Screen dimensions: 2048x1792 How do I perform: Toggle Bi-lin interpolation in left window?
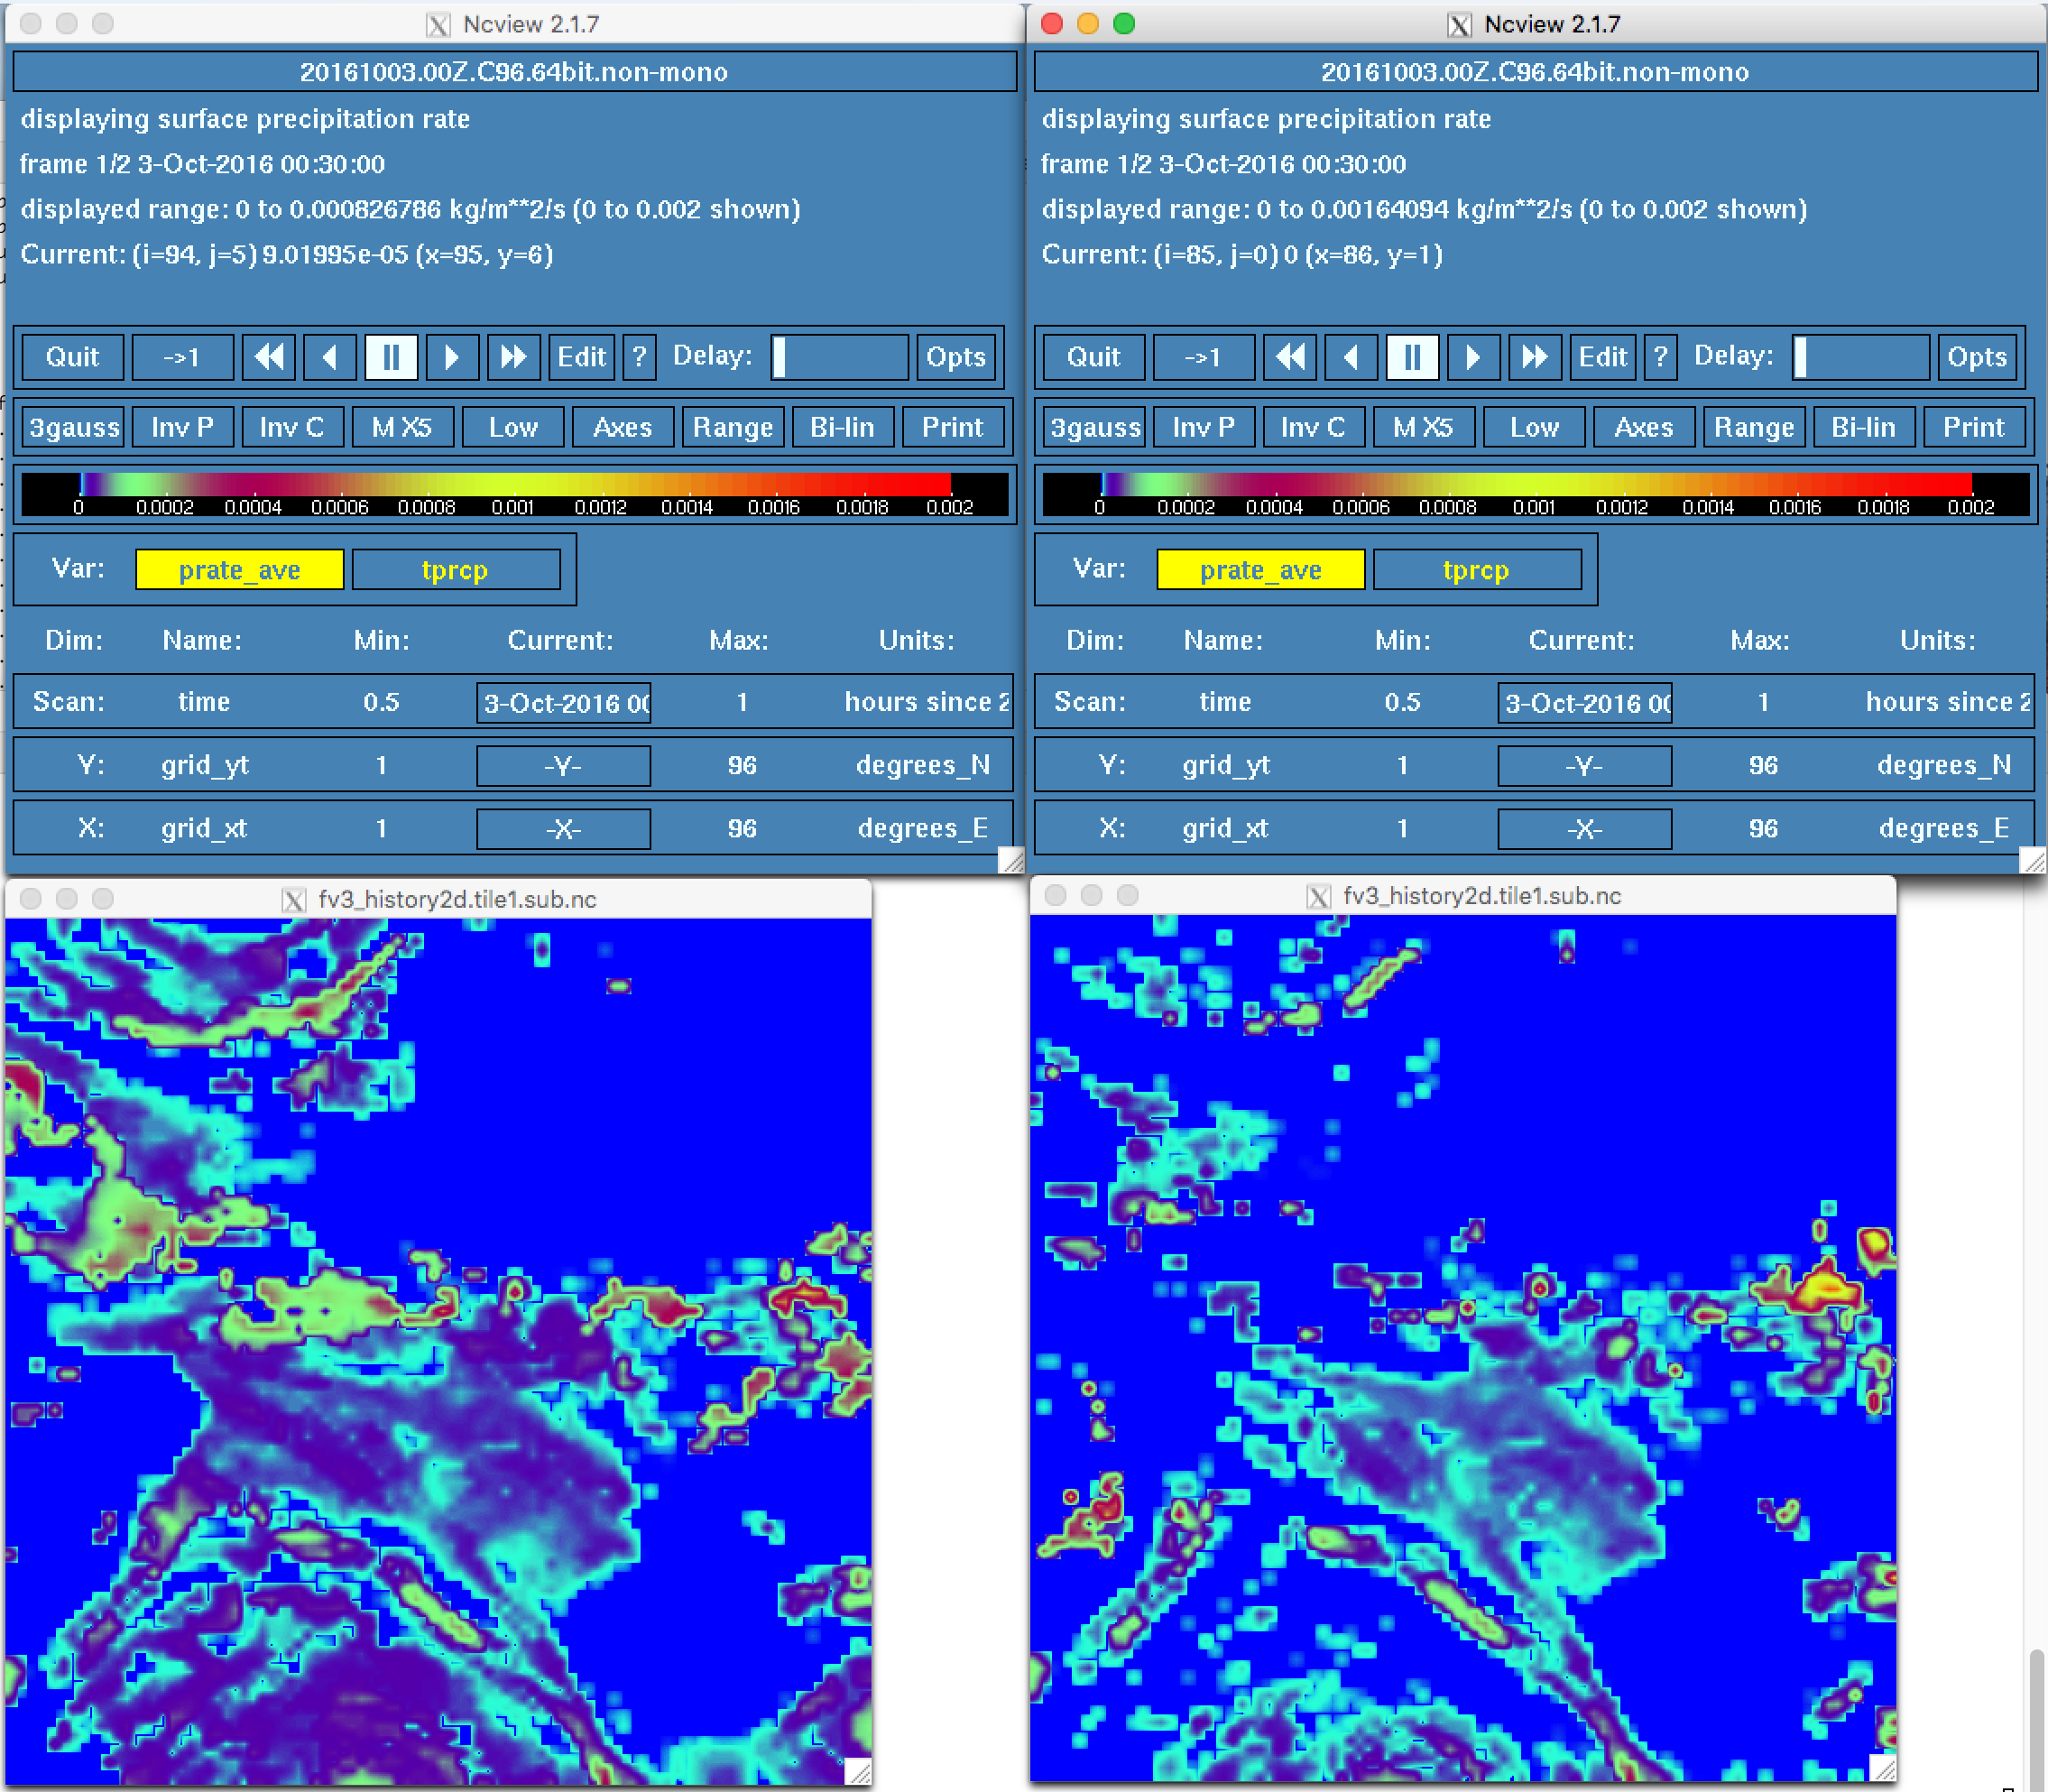[x=842, y=427]
